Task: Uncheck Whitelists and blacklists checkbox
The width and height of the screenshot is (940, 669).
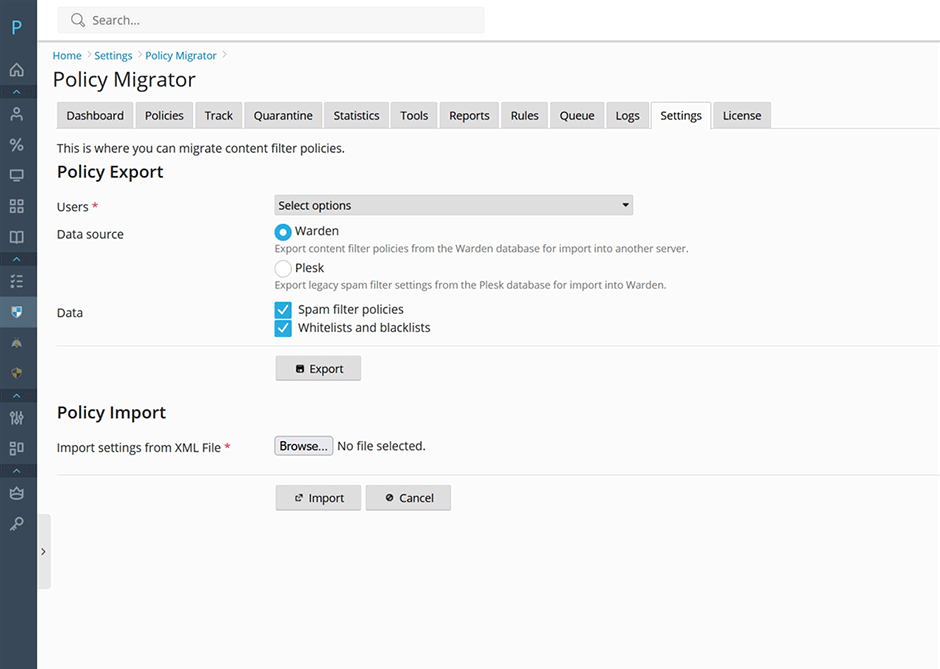Action: pyautogui.click(x=283, y=329)
